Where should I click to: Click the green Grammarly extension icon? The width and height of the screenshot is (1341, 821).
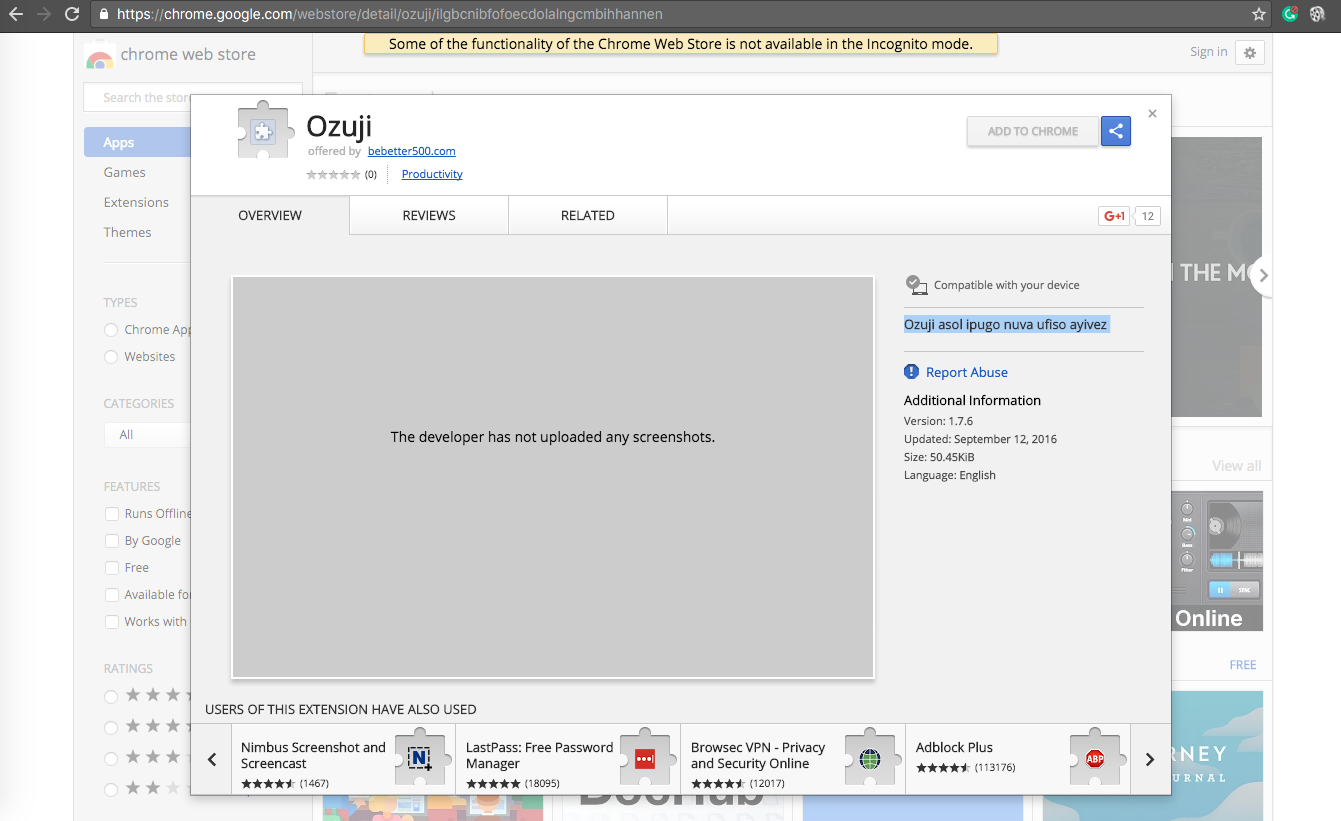pyautogui.click(x=1291, y=14)
